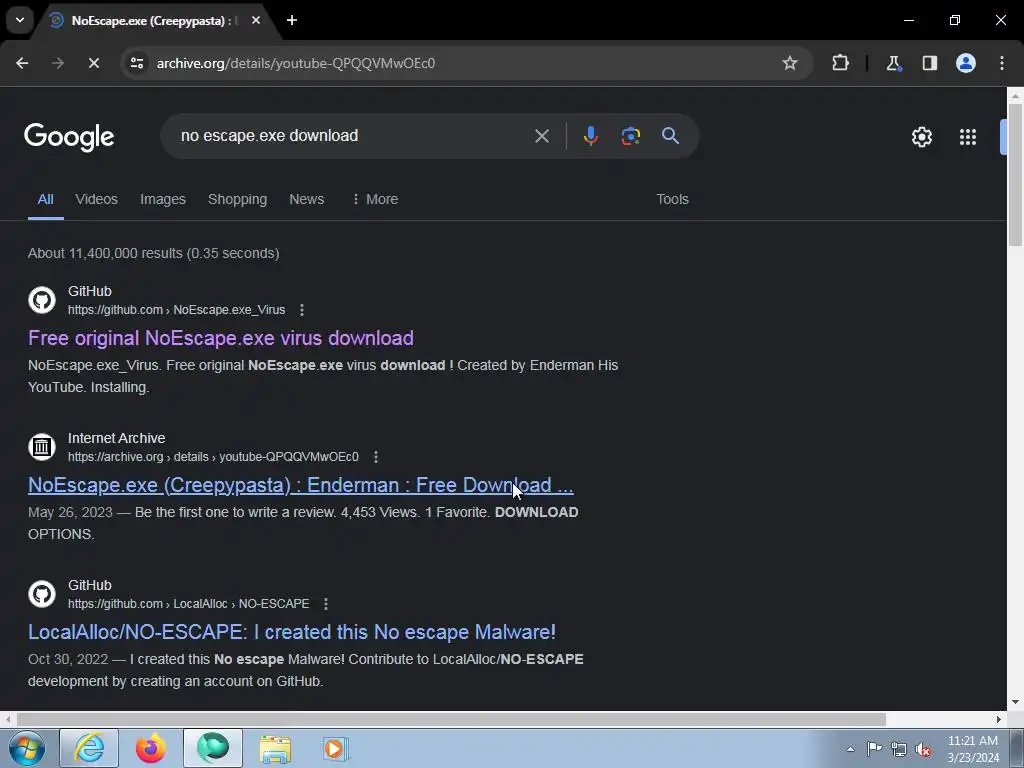Viewport: 1024px width, 768px height.
Task: Expand the tab search dropdown arrow
Action: 20,20
